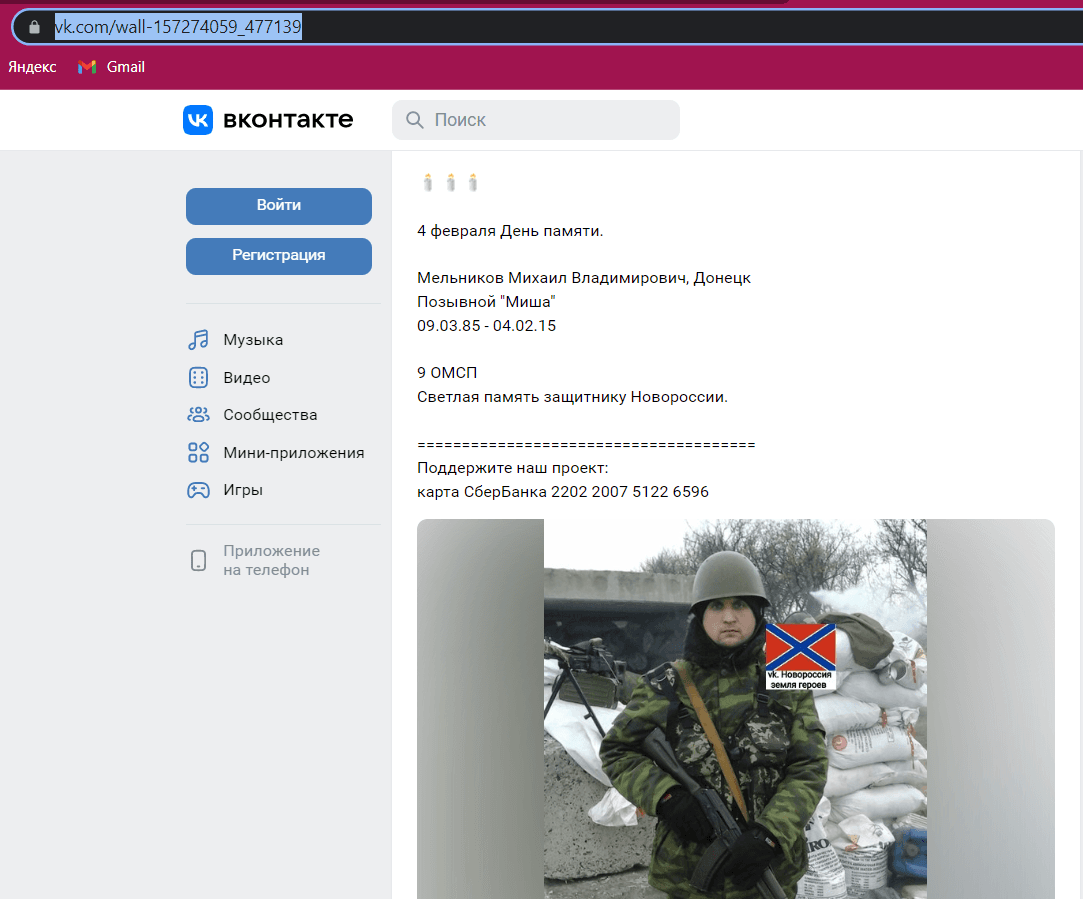Open the Яндекс bookmark
This screenshot has width=1083, height=899.
(x=32, y=67)
